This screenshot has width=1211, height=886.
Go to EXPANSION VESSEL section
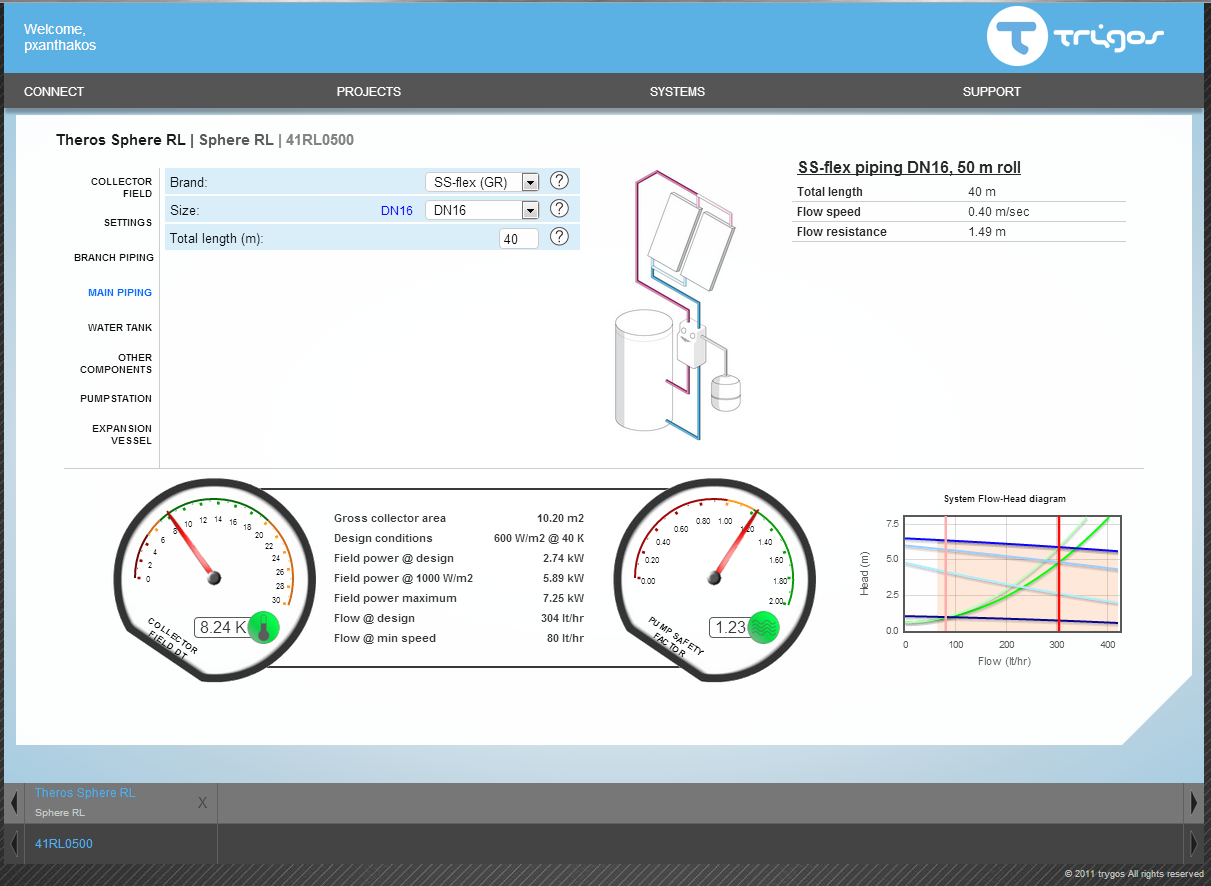click(x=123, y=434)
